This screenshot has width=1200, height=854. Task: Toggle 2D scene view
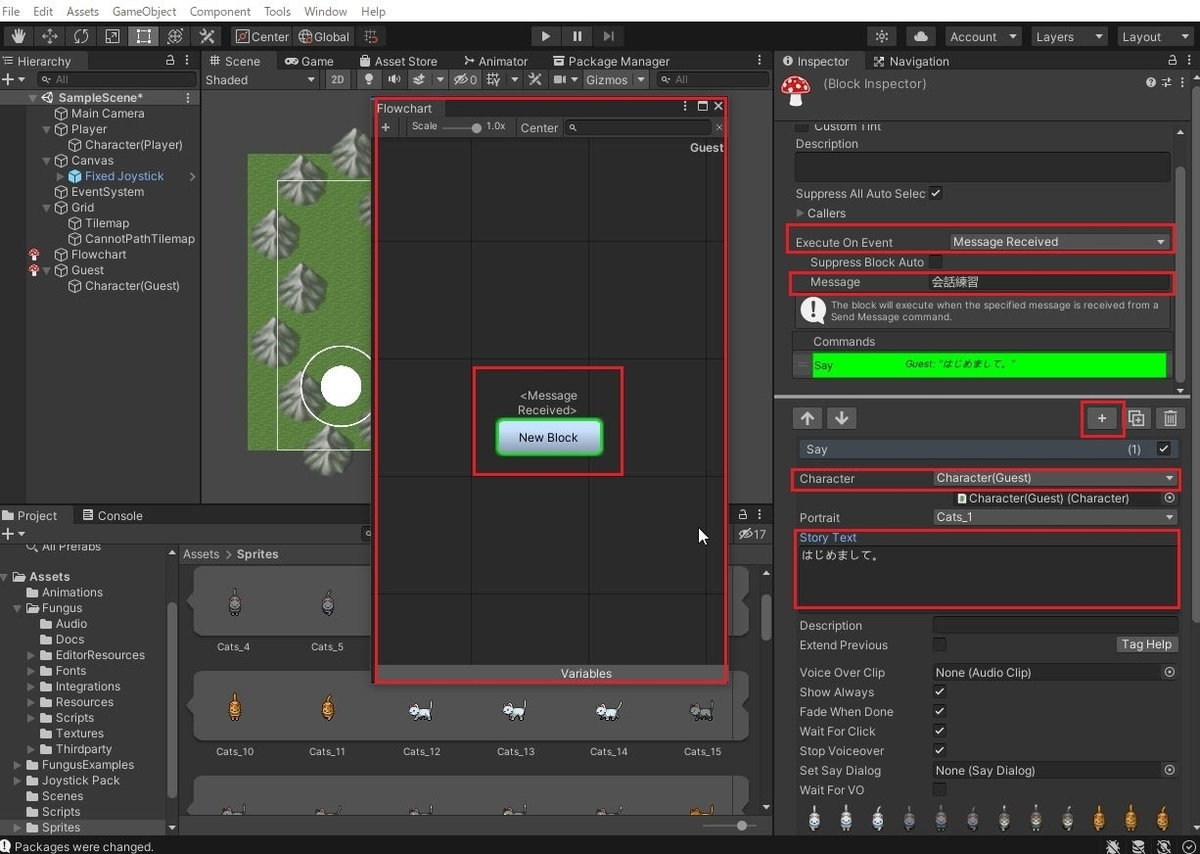tap(338, 80)
